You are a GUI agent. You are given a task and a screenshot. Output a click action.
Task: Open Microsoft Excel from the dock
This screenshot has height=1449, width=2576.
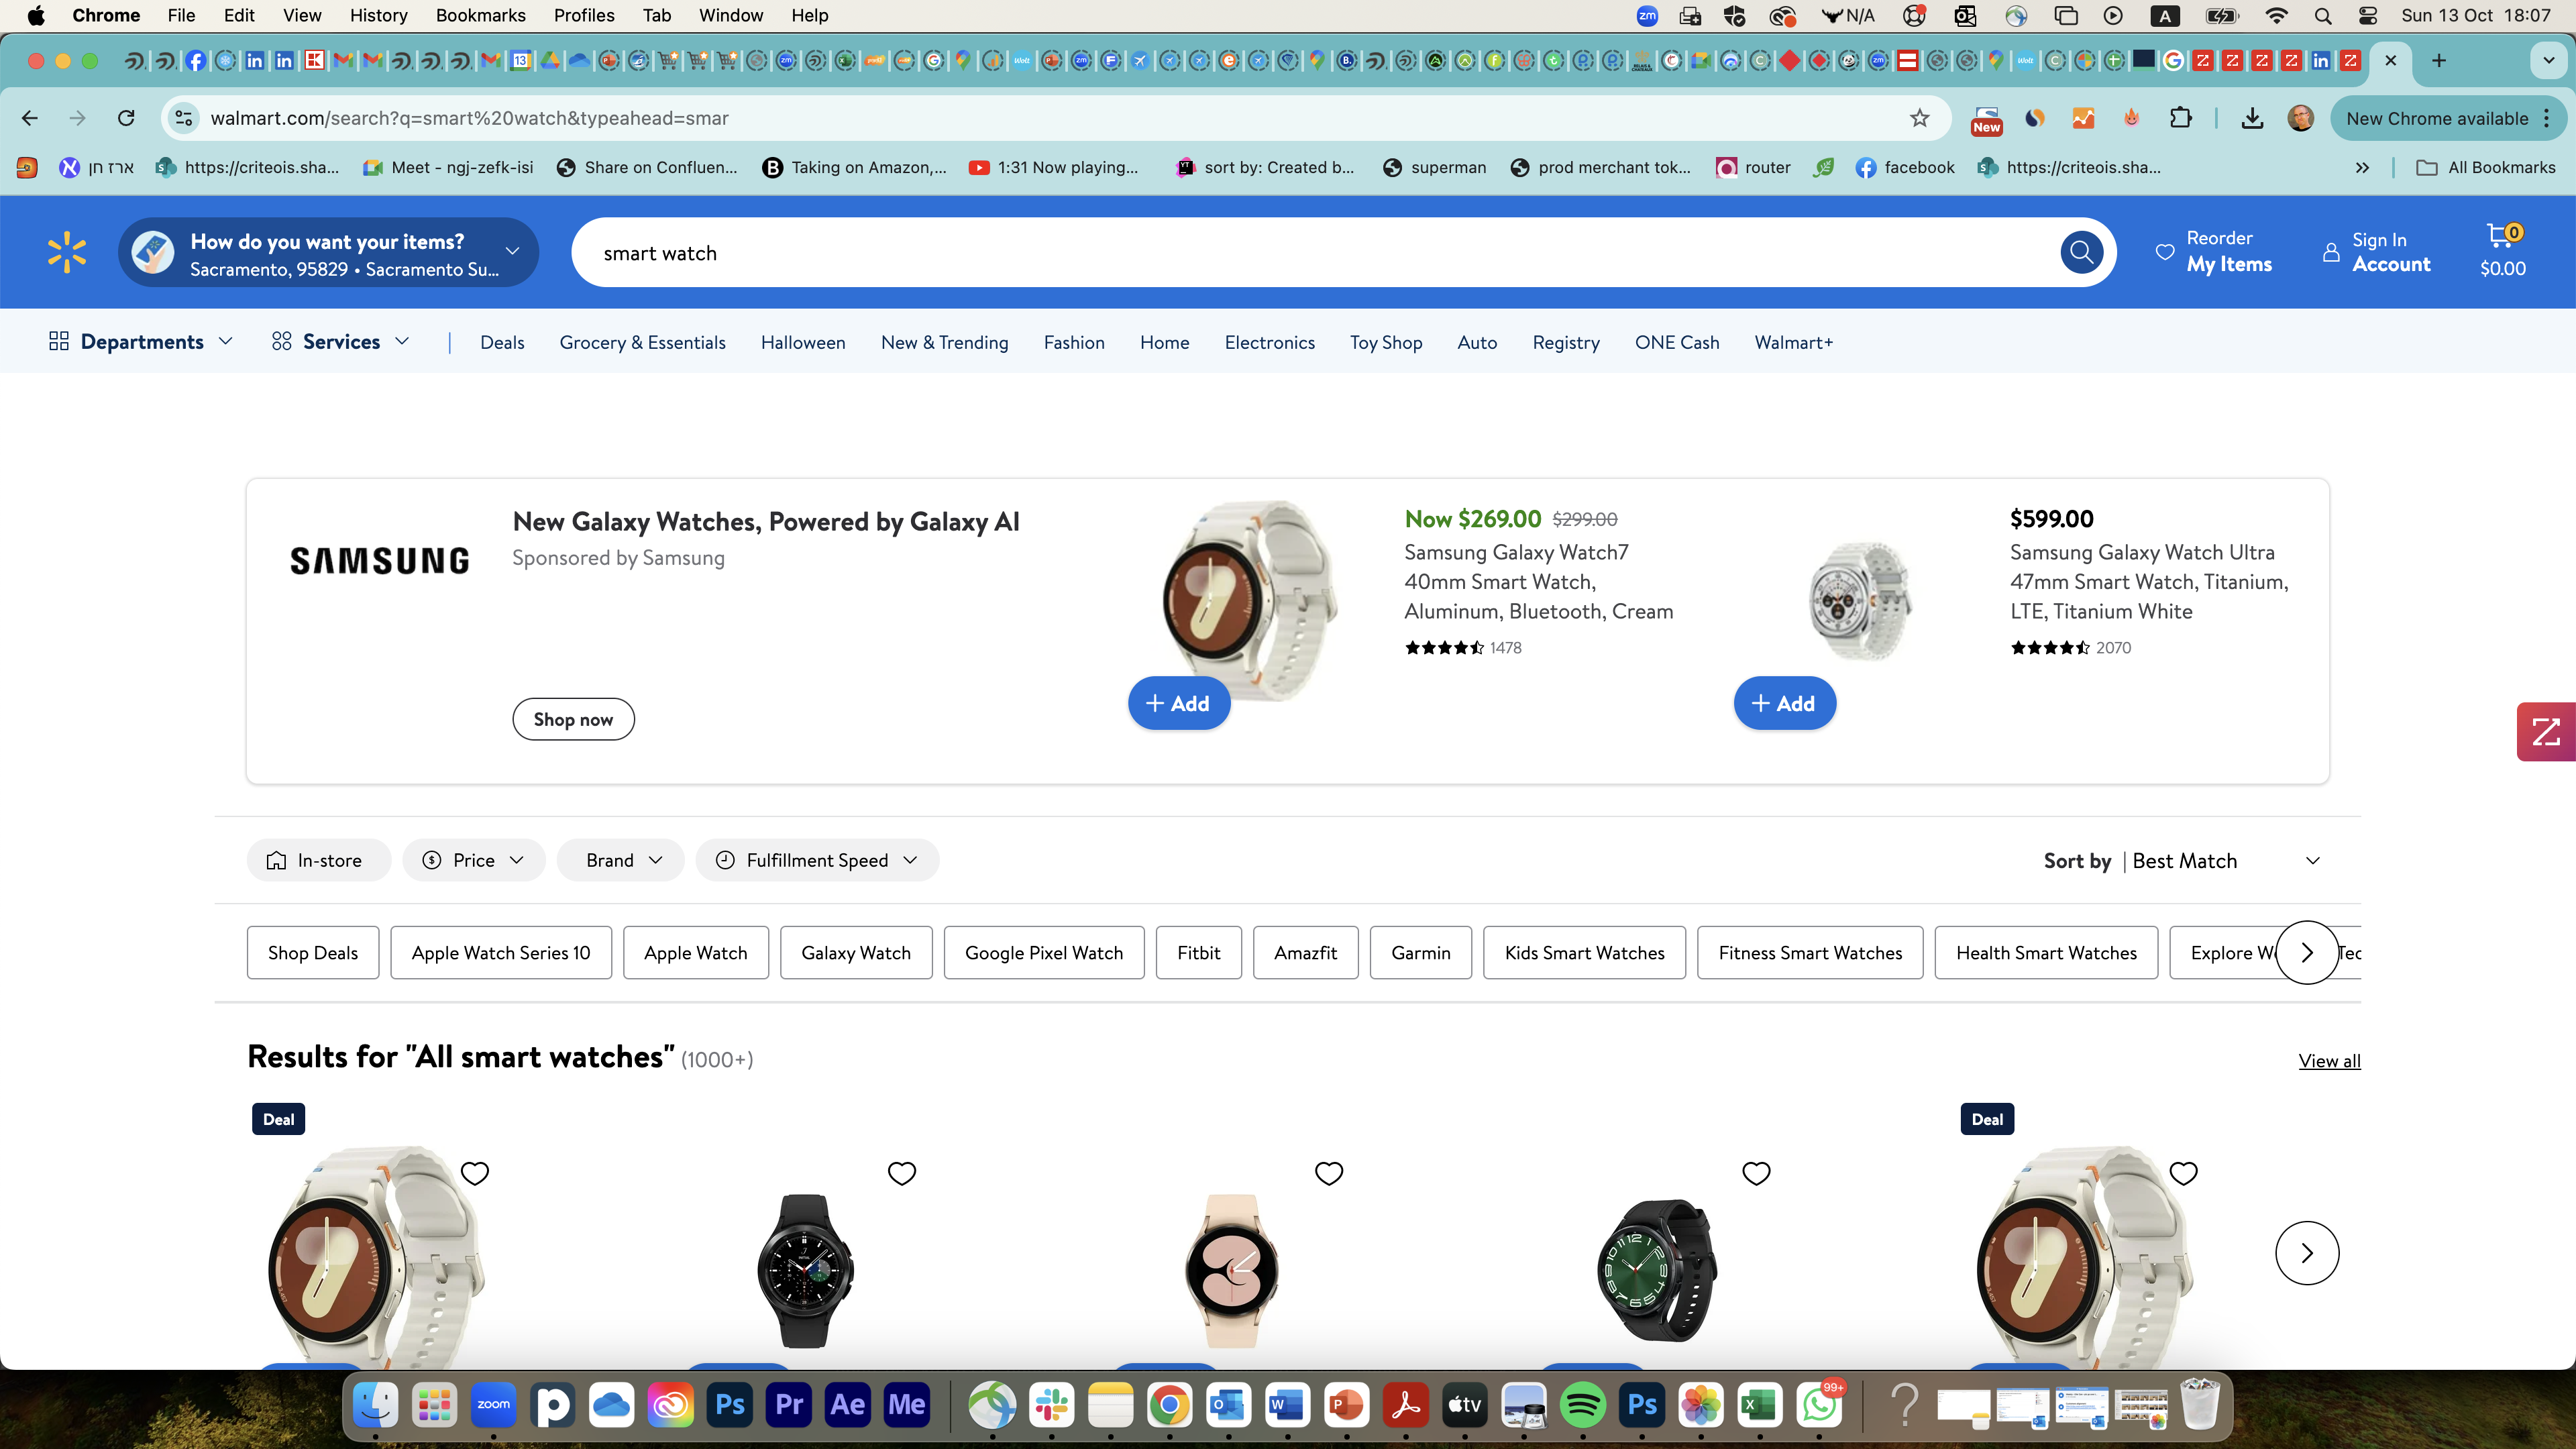pyautogui.click(x=1760, y=1405)
